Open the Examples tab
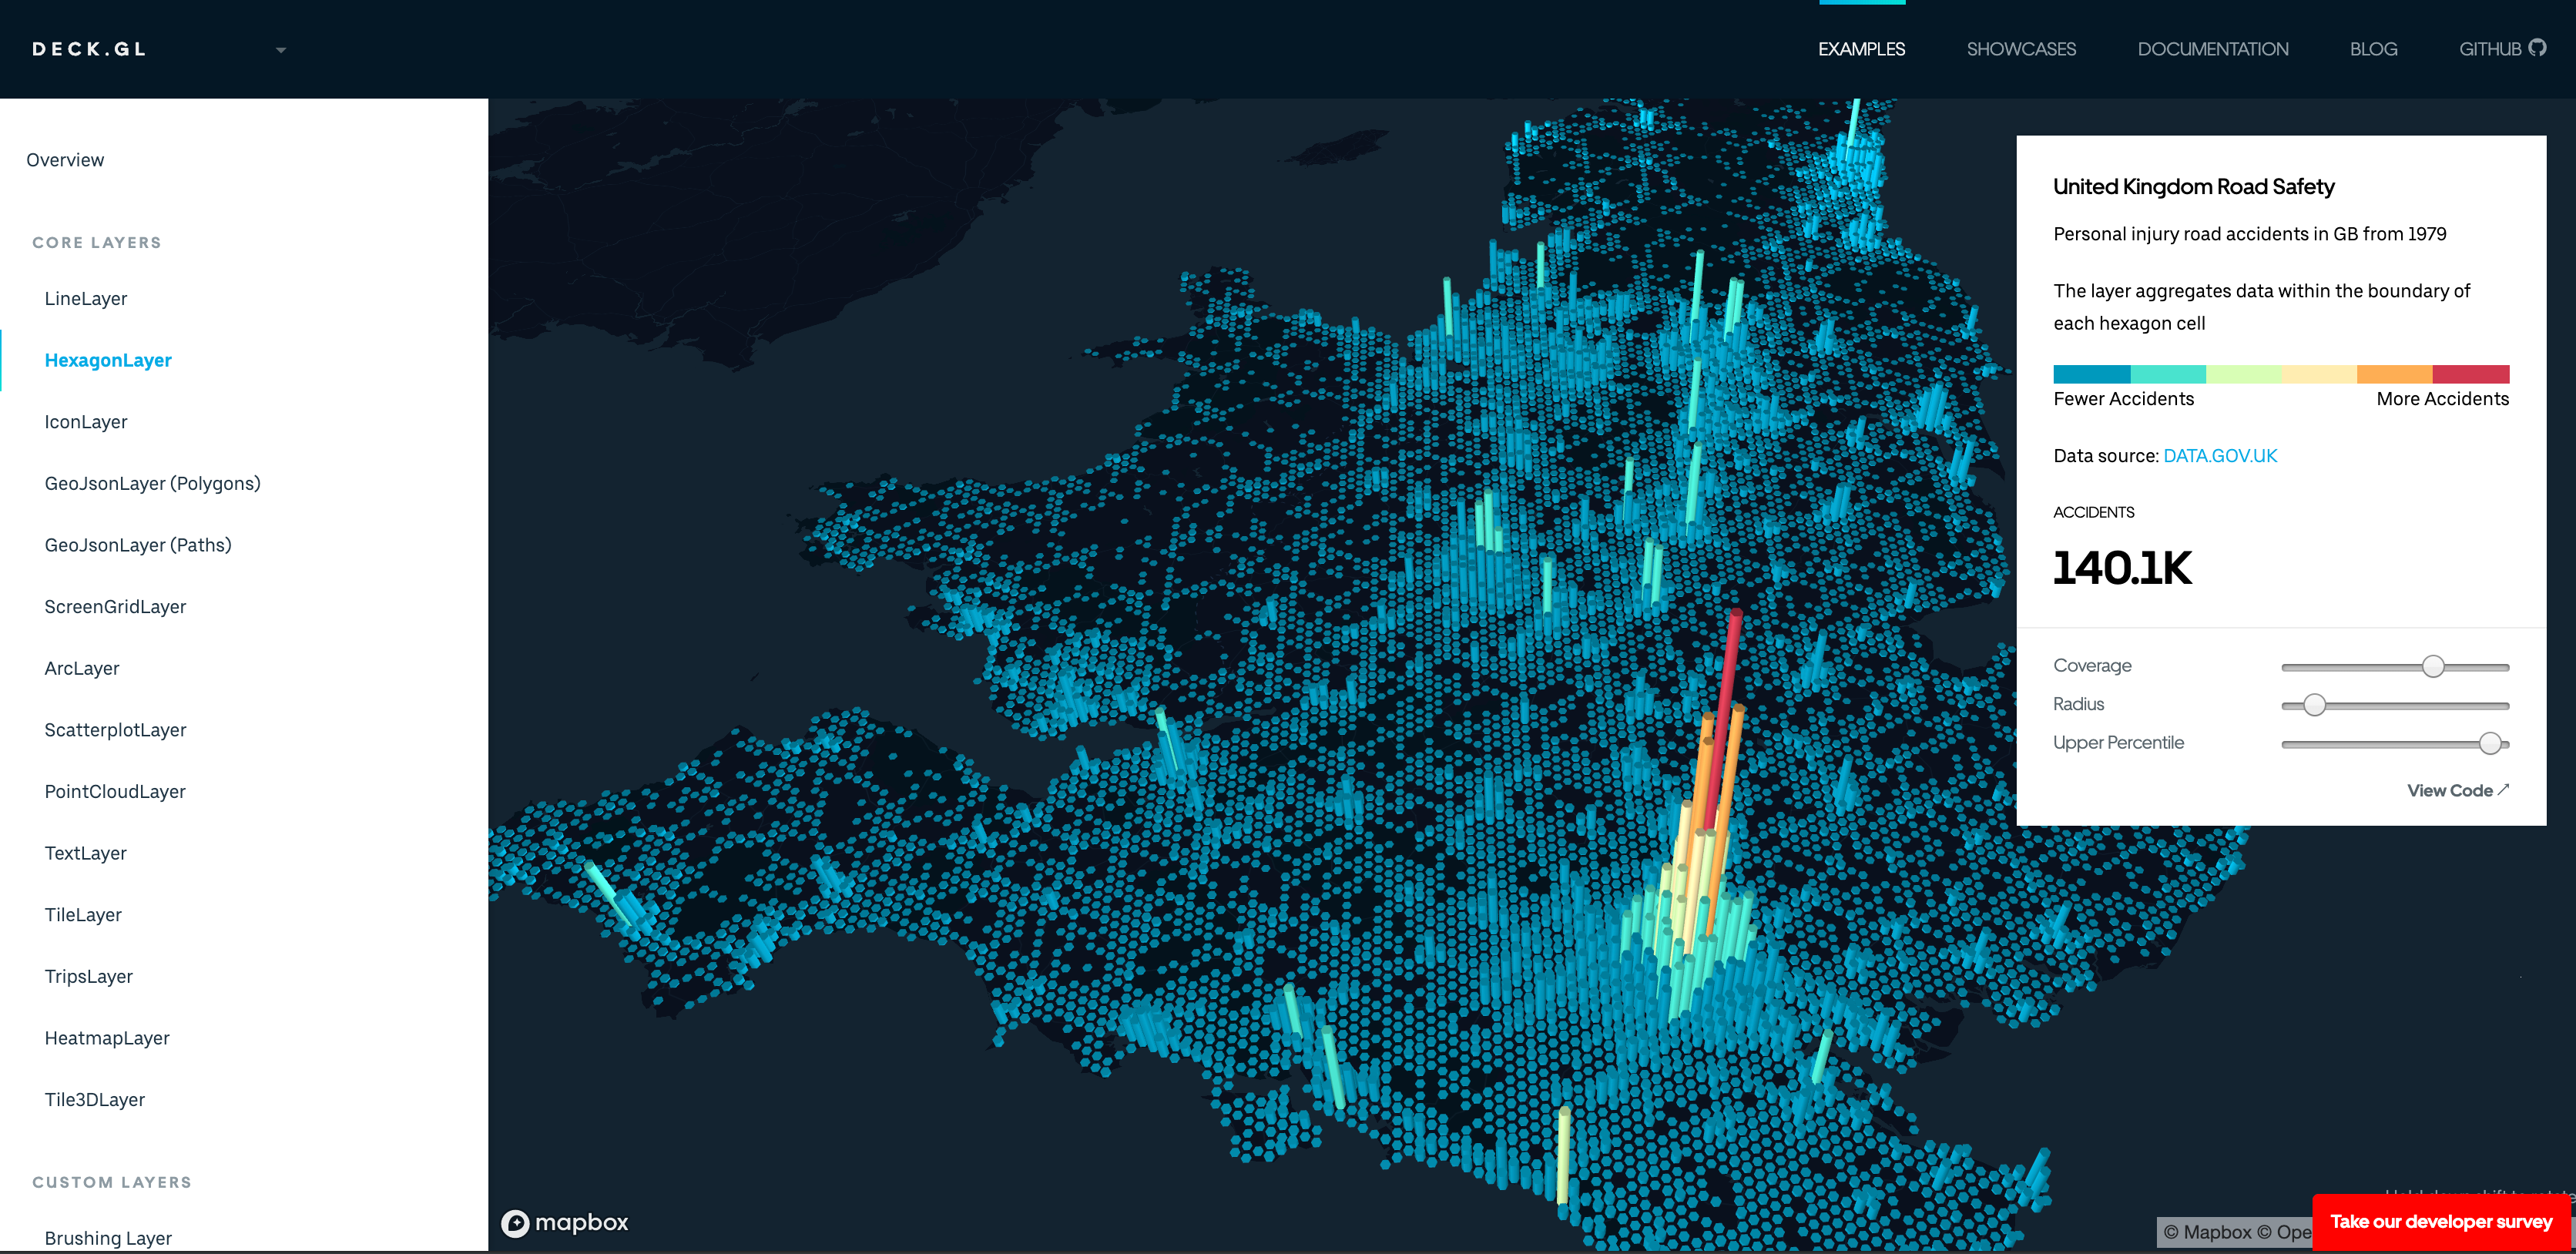This screenshot has width=2576, height=1254. pyautogui.click(x=1861, y=49)
